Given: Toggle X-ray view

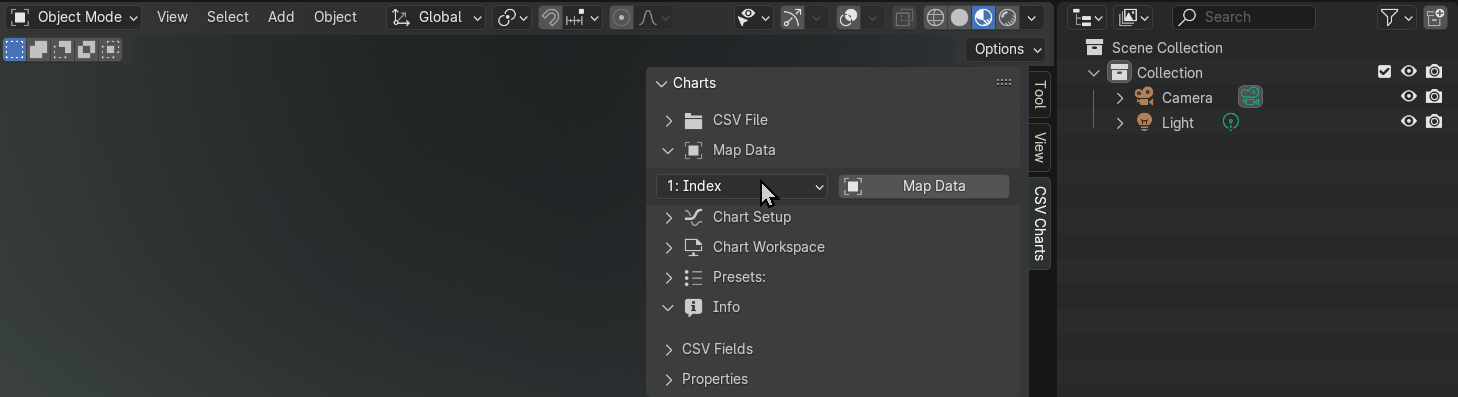Looking at the screenshot, I should (904, 17).
